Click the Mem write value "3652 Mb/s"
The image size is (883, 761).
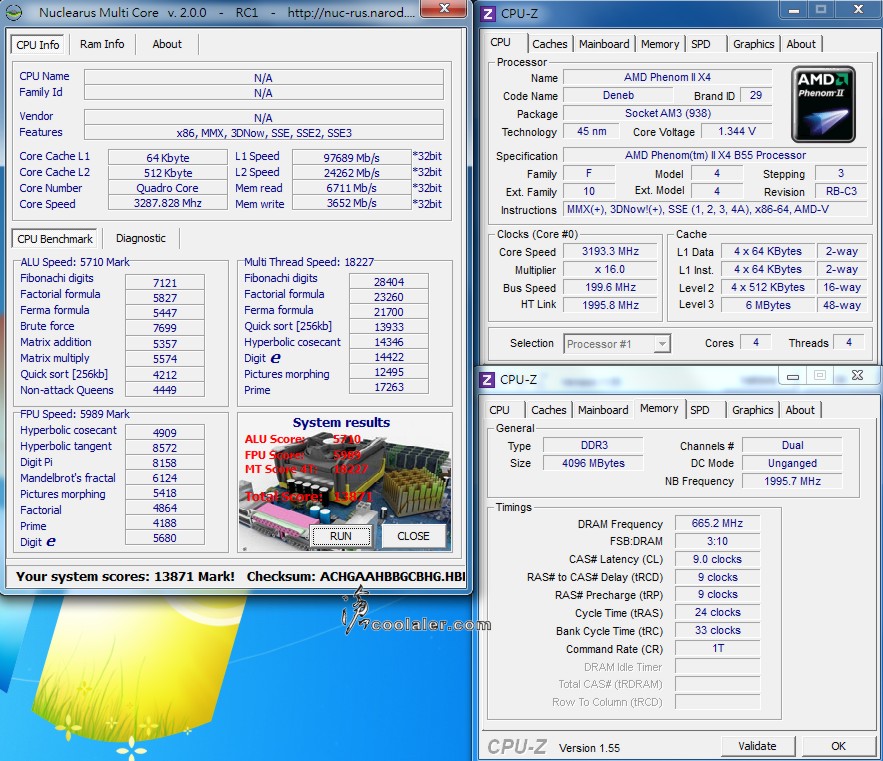351,203
